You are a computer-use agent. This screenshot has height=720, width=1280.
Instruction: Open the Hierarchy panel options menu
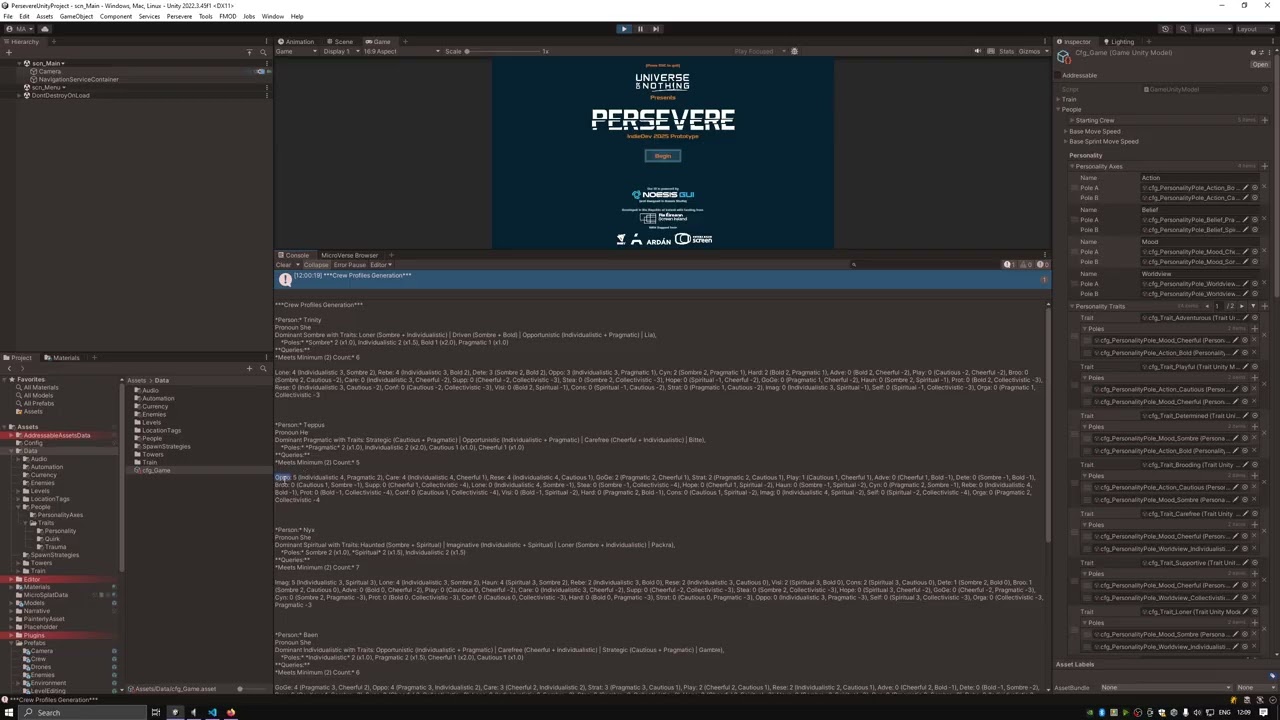pos(266,42)
